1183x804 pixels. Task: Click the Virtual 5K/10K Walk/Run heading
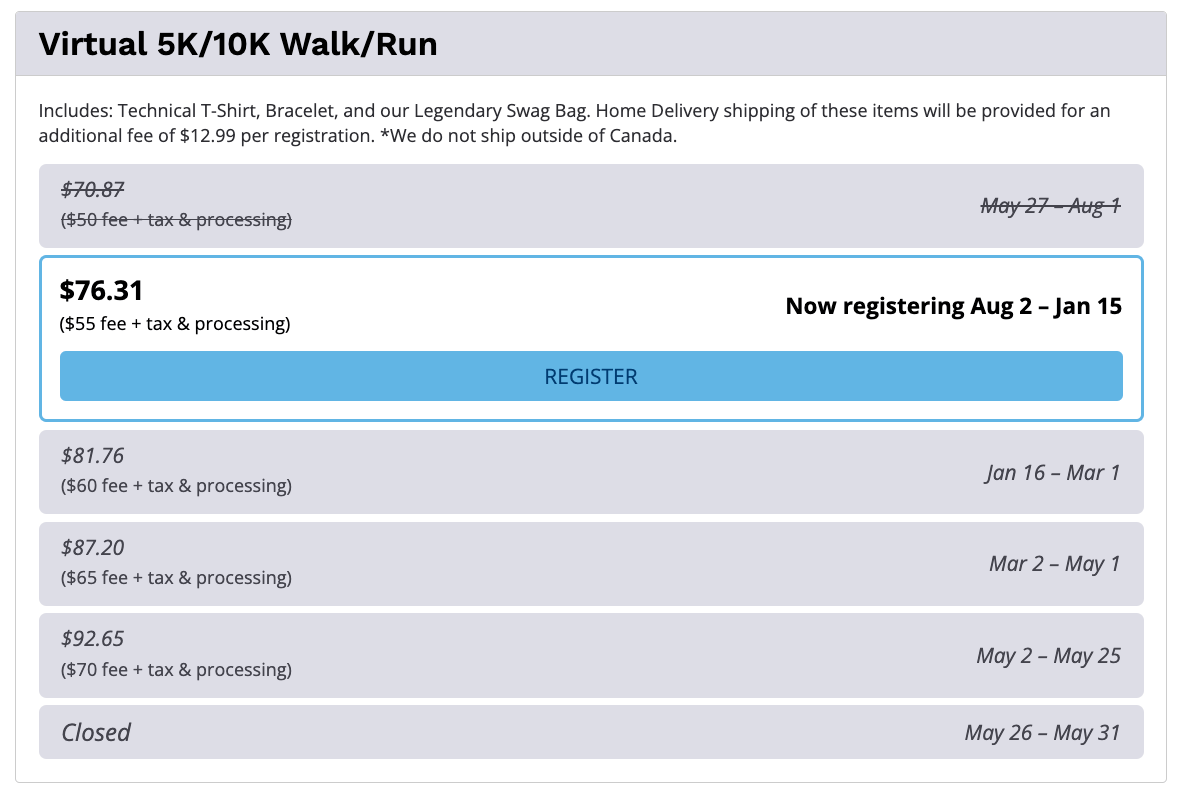[238, 44]
